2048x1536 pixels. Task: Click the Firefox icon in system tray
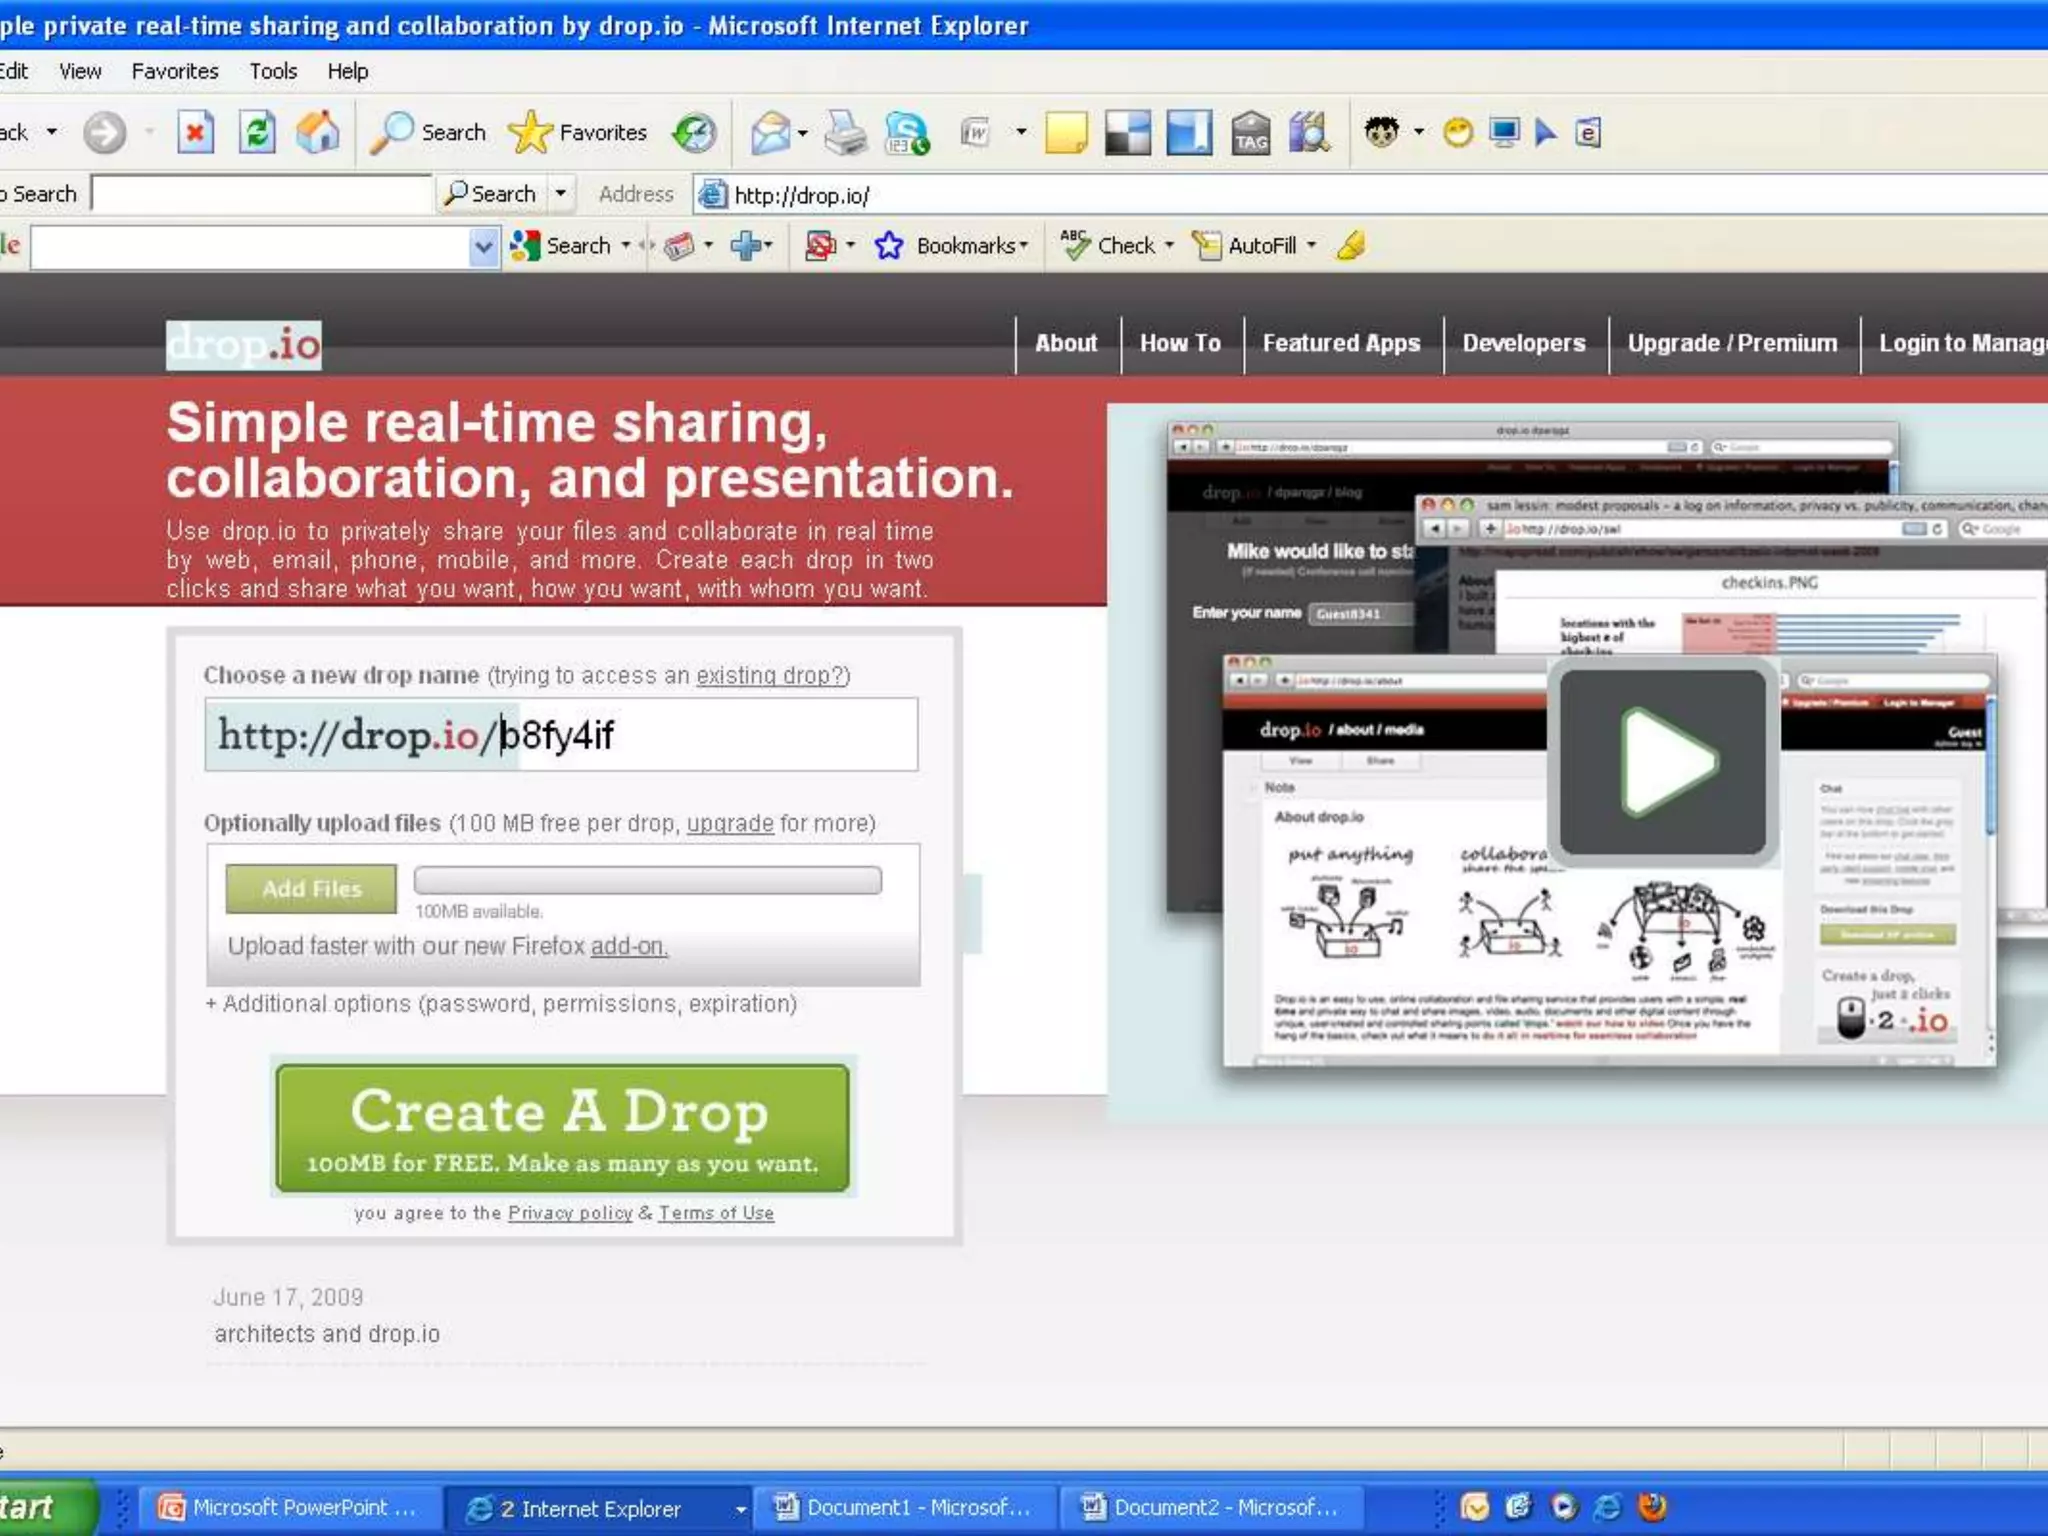[1652, 1507]
